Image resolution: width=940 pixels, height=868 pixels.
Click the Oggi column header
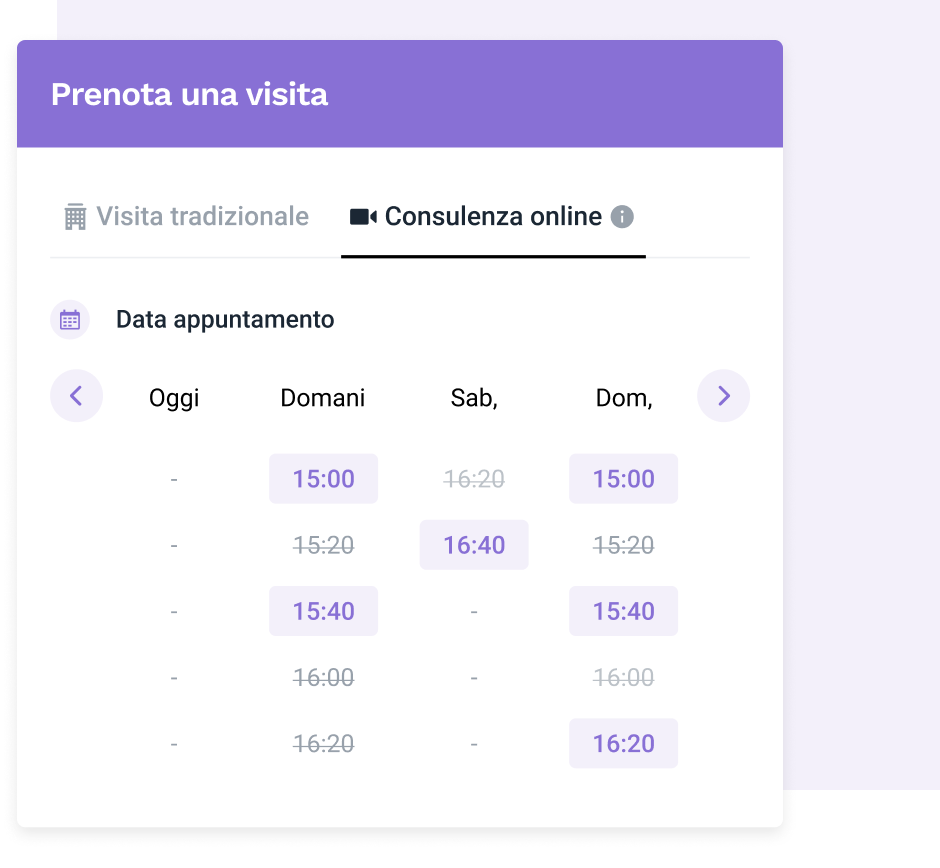[174, 398]
